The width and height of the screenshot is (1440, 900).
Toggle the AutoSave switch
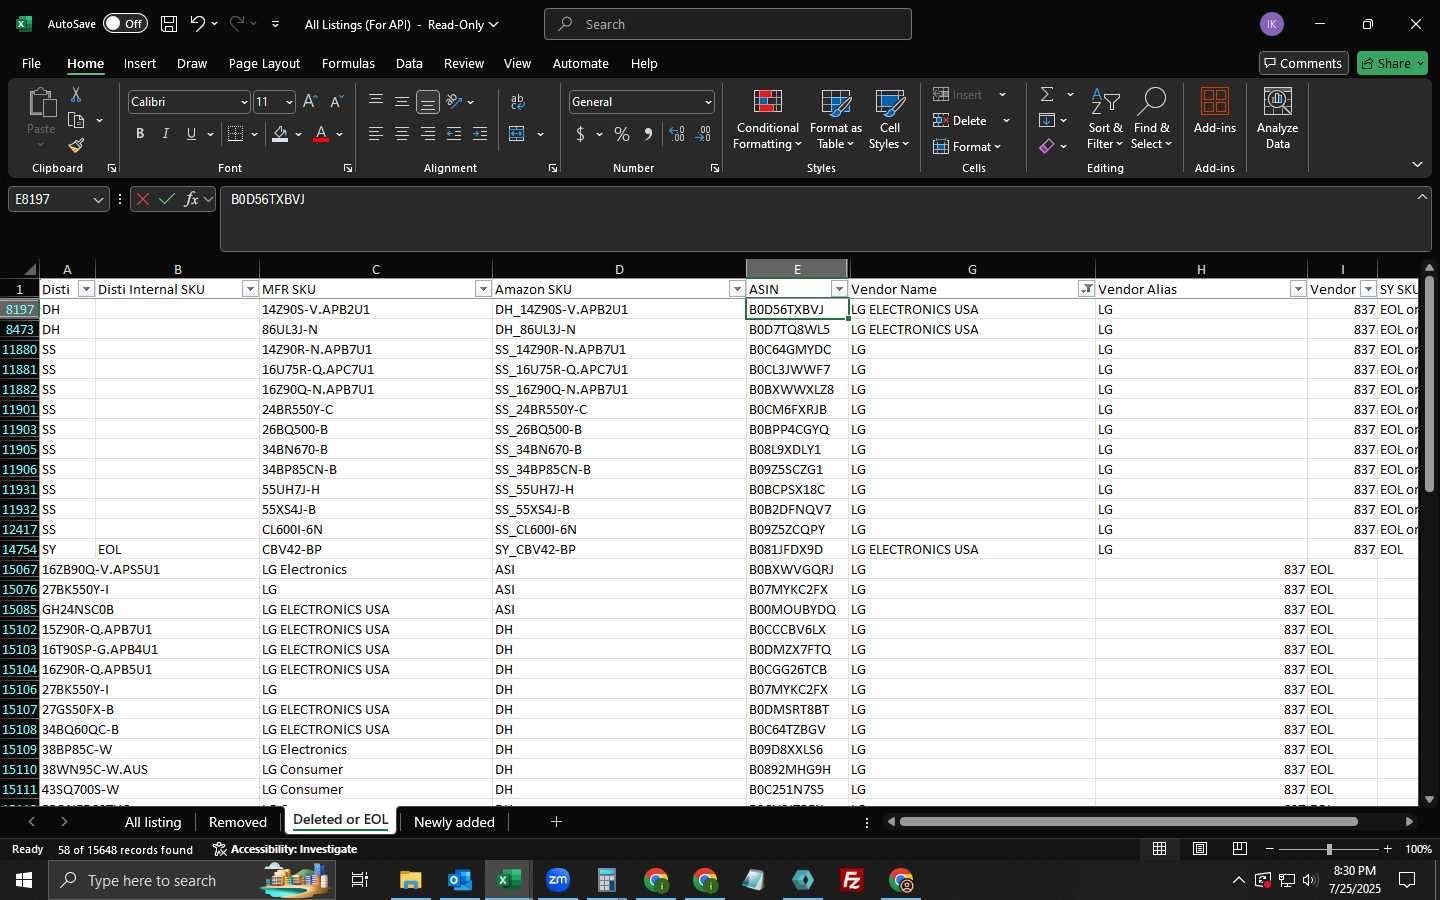point(125,24)
